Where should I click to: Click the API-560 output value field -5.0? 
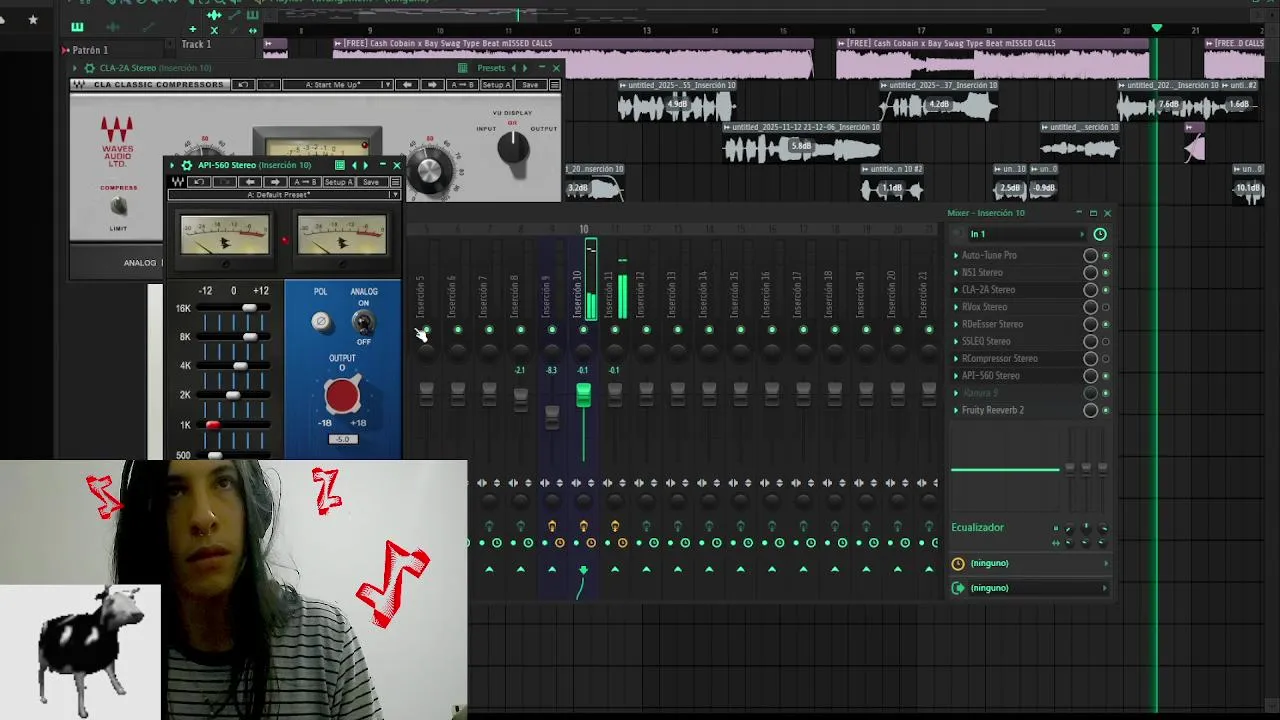[x=343, y=439]
